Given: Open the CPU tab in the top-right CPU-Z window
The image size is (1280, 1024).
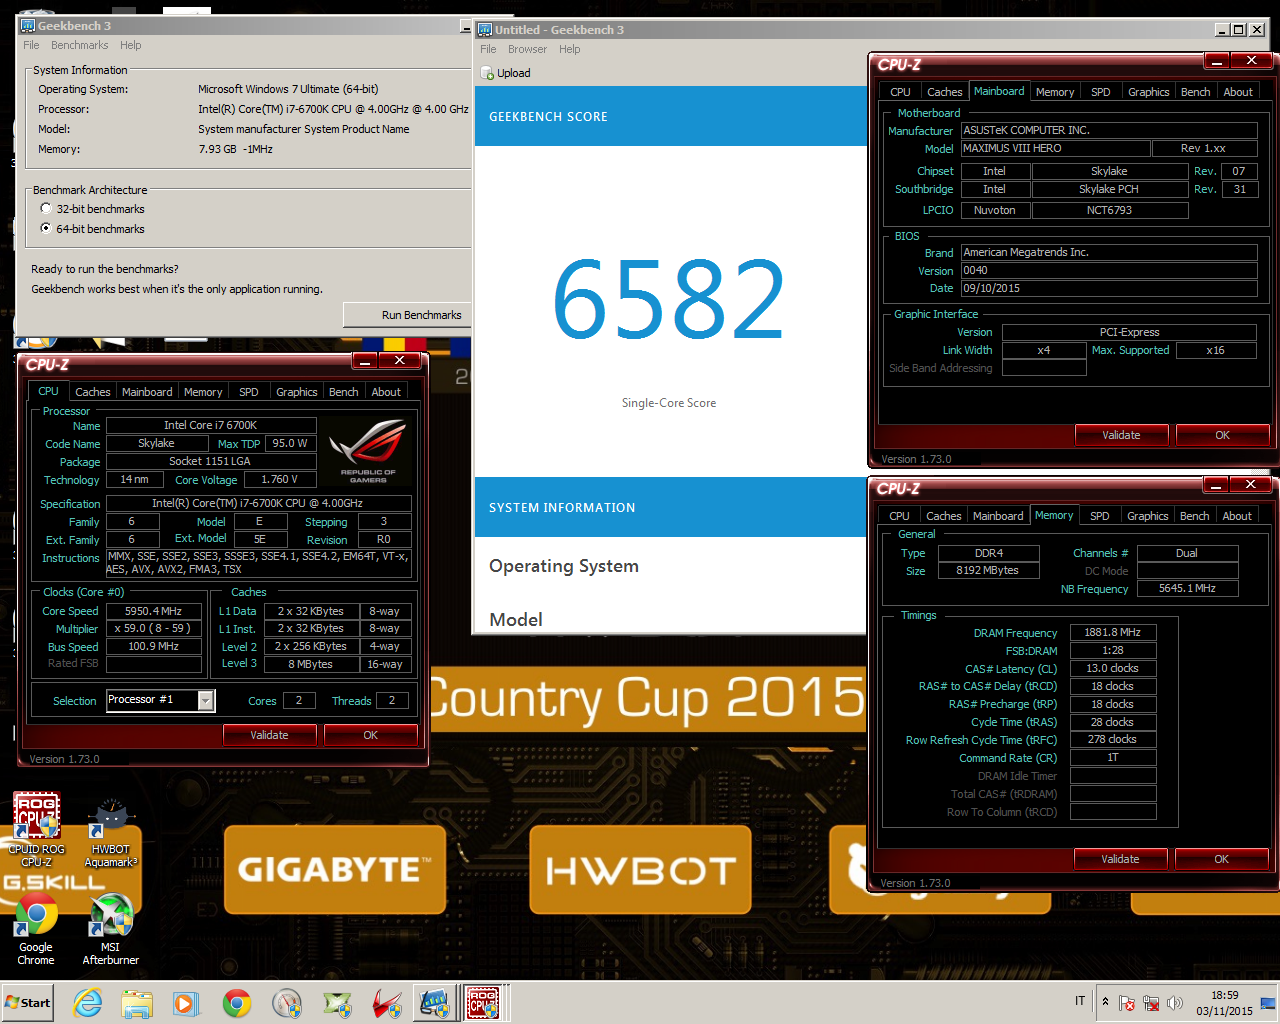Looking at the screenshot, I should click(x=900, y=92).
